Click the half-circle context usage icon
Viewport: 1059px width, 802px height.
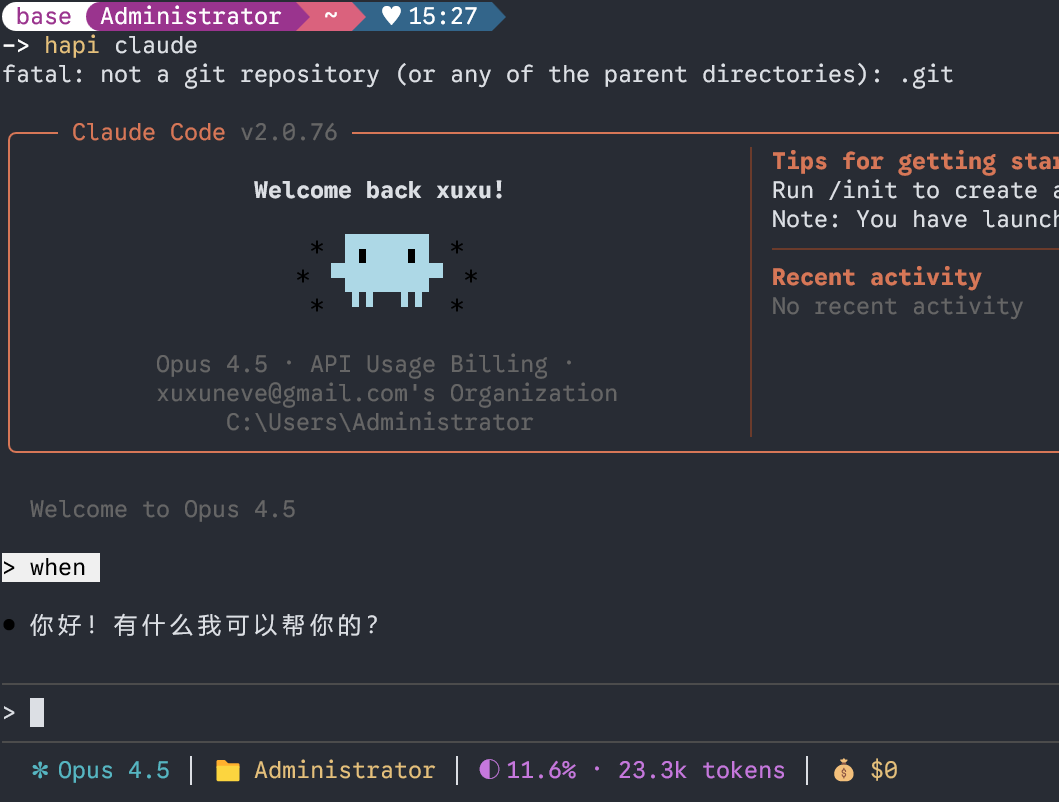point(489,770)
